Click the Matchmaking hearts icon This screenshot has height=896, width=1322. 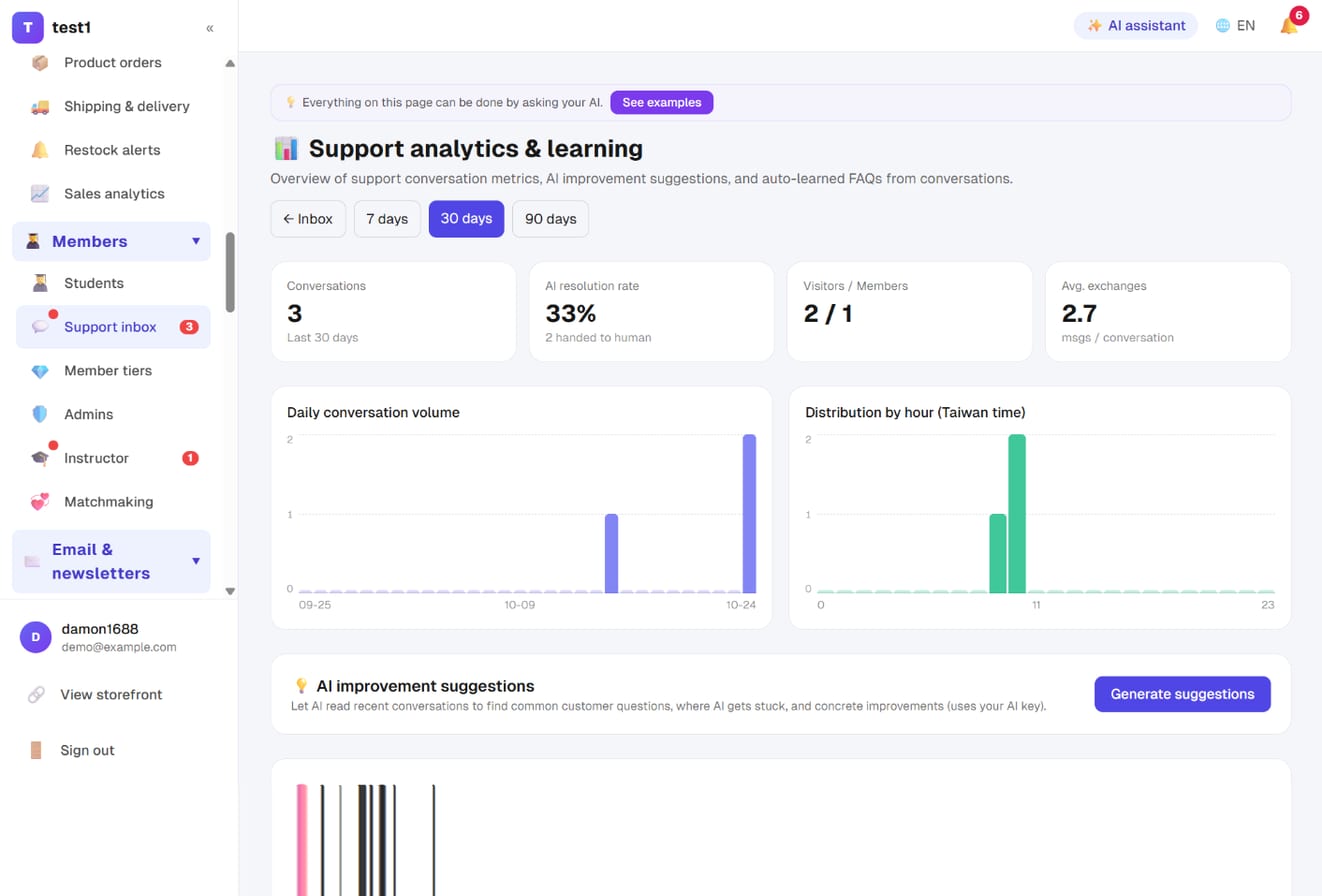click(40, 502)
